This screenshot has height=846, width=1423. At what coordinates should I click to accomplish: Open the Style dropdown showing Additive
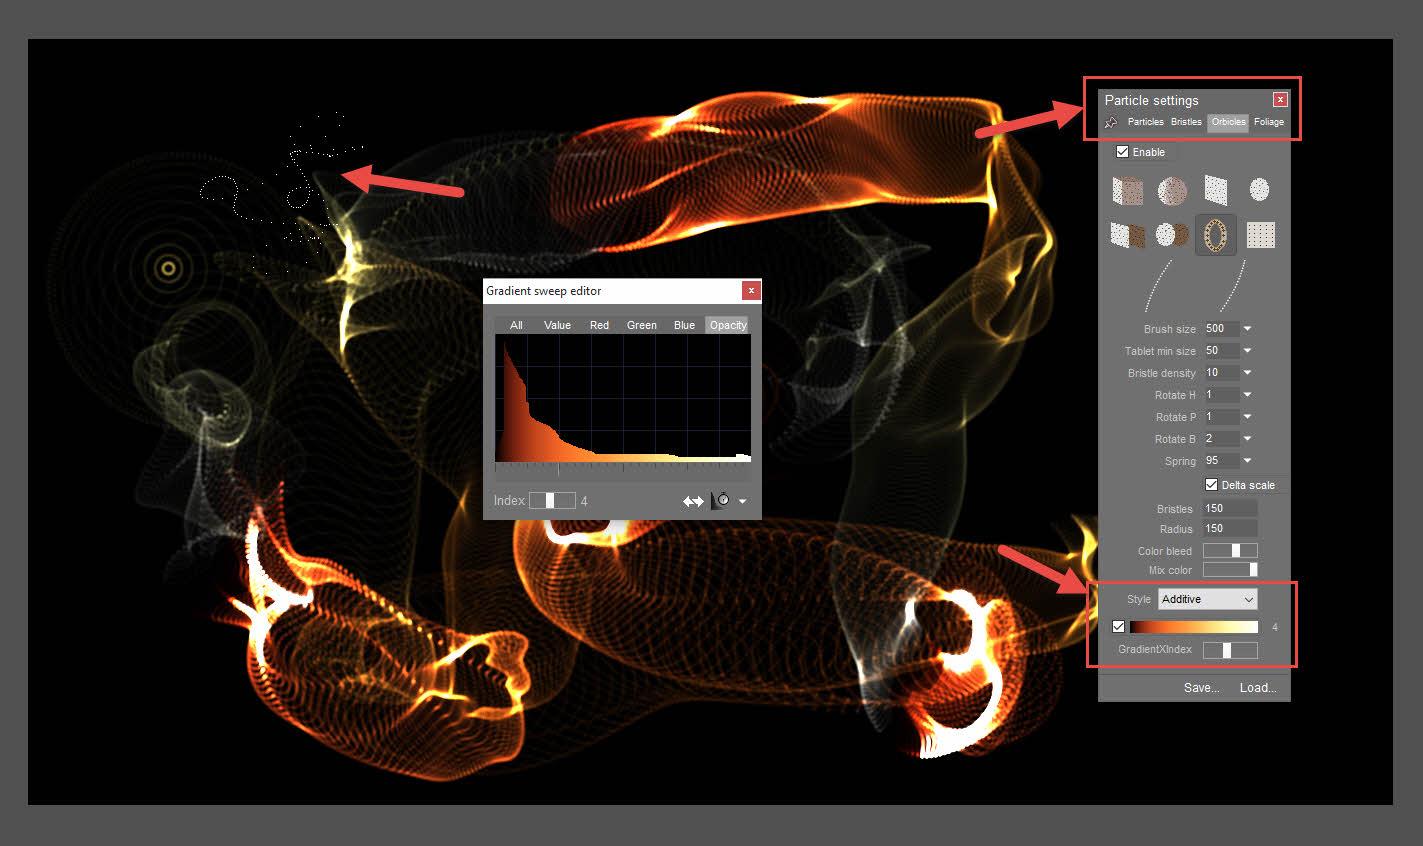1207,598
